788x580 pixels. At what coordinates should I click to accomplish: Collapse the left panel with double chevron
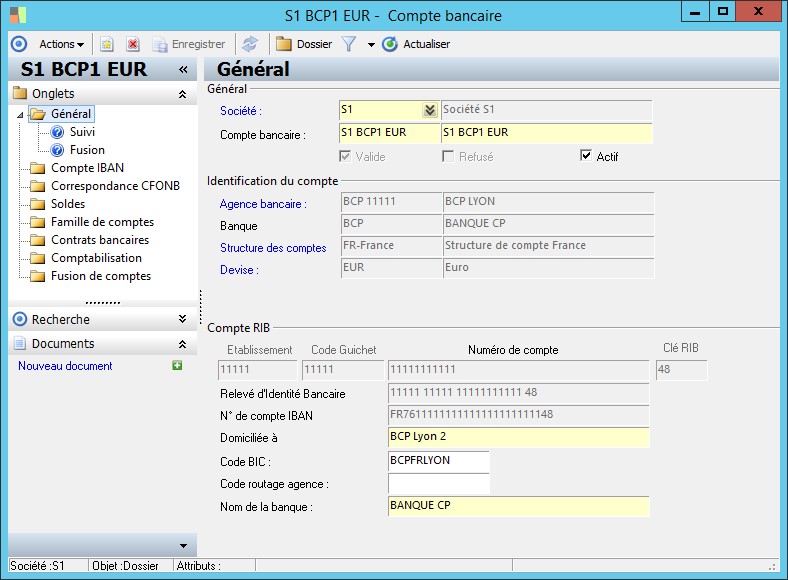click(x=183, y=69)
